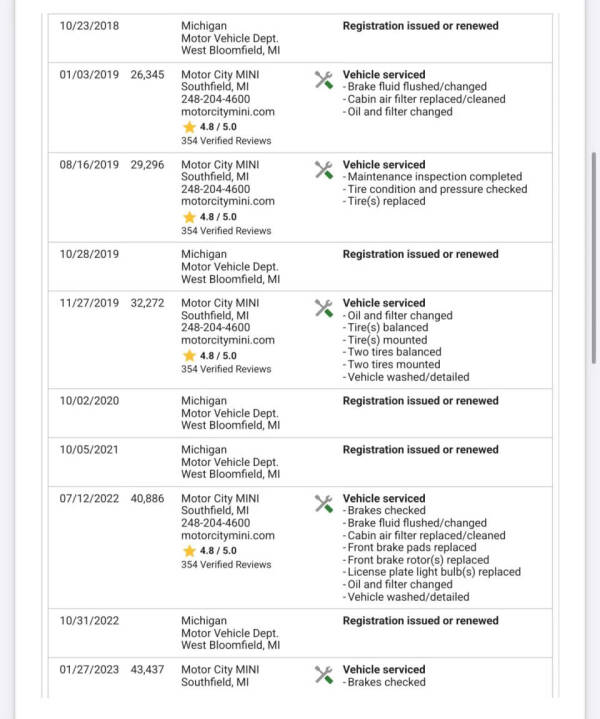Open motorcitymini.com link in 11/27/2019 entry
The image size is (600, 719).
click(x=227, y=340)
